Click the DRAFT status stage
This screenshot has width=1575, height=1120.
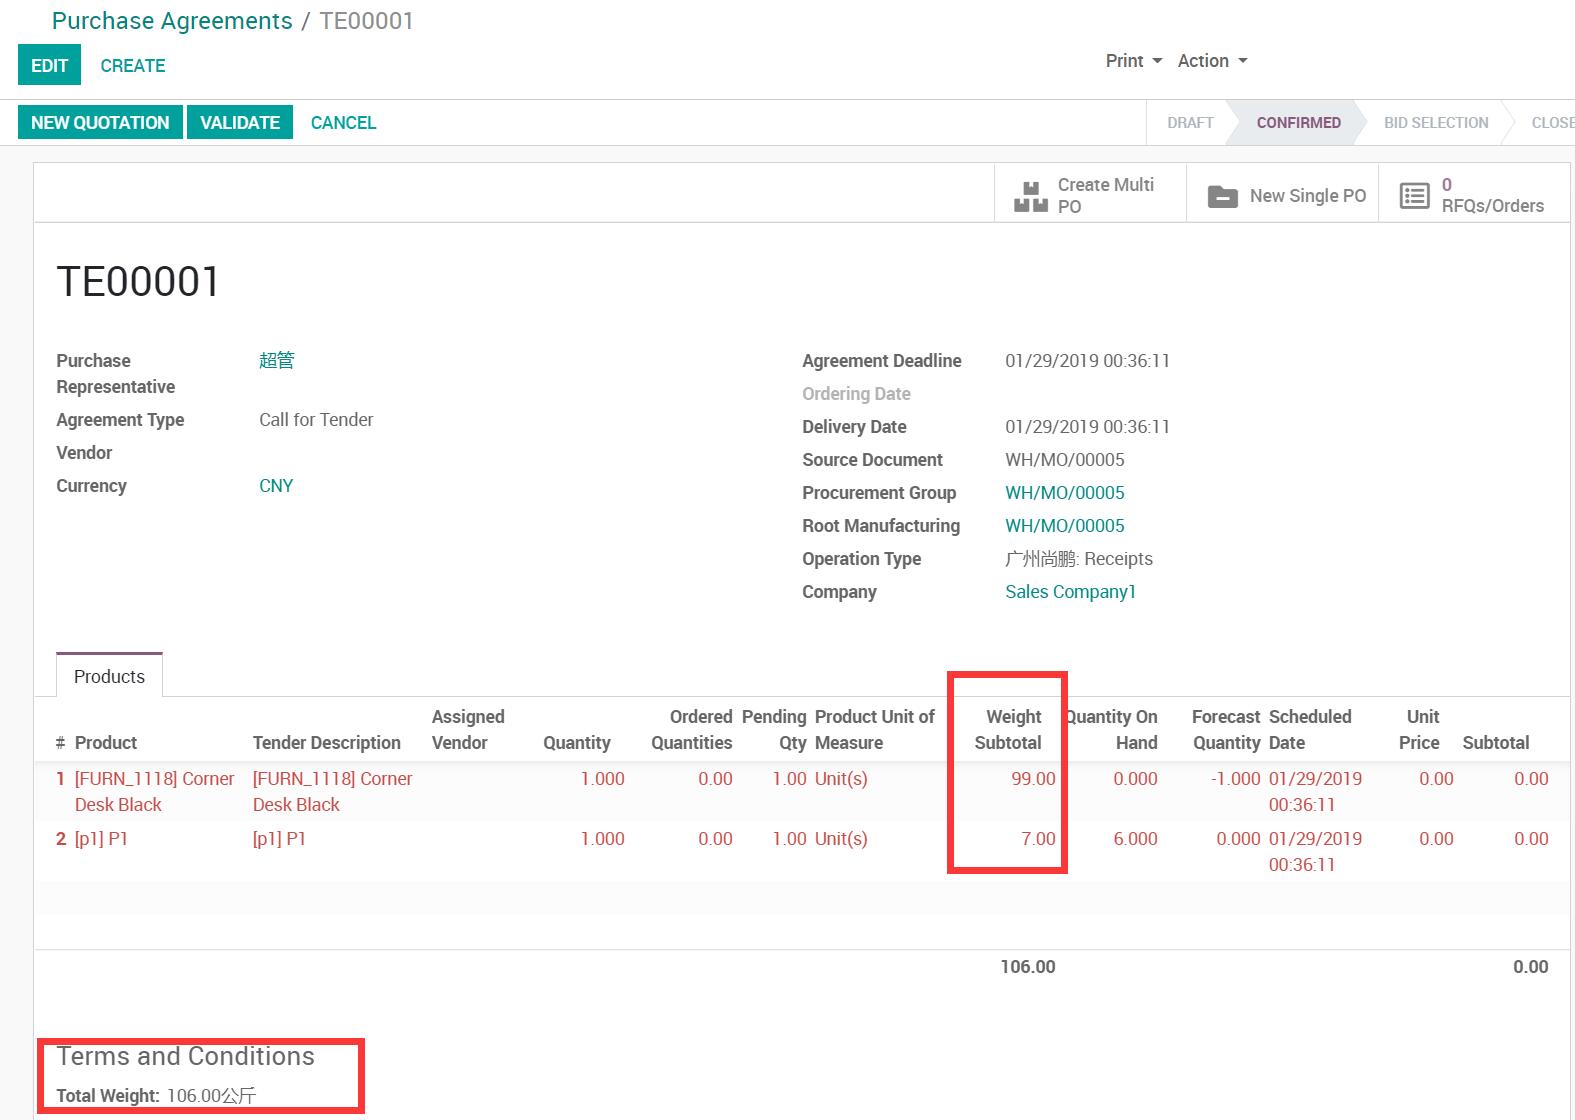click(x=1190, y=123)
